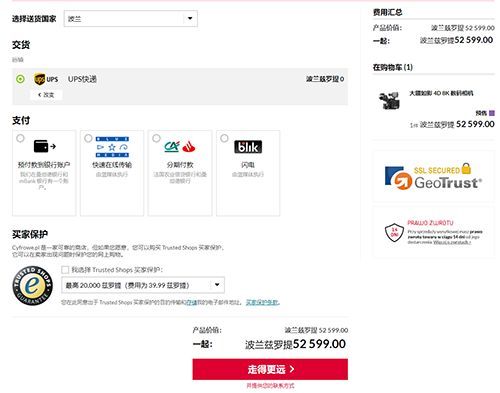Open the buyer protection terms link
This screenshot has height=393, width=500.
[x=262, y=302]
